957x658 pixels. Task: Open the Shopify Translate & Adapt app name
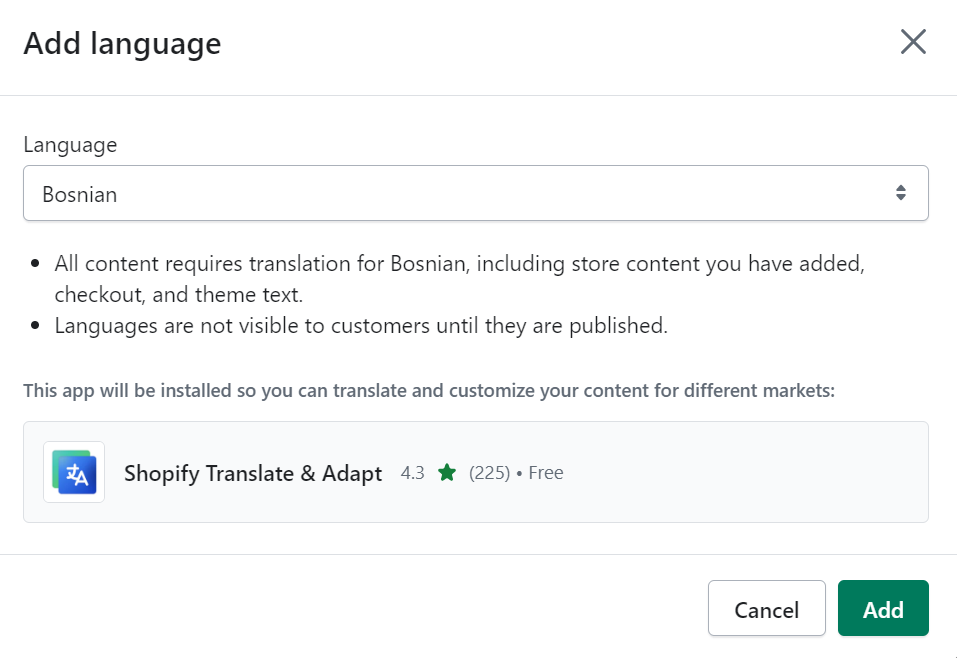253,474
